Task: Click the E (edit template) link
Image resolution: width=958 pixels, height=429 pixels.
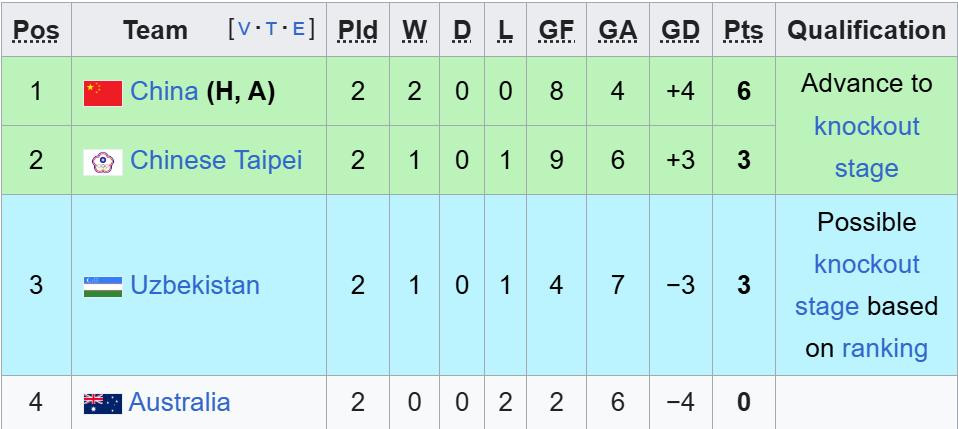Action: [x=298, y=29]
